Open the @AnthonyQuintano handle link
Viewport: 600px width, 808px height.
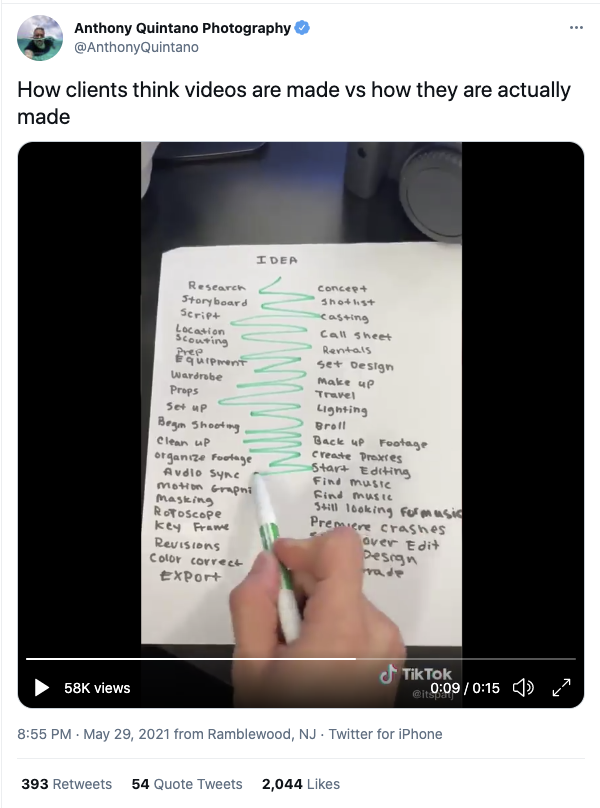[x=137, y=47]
